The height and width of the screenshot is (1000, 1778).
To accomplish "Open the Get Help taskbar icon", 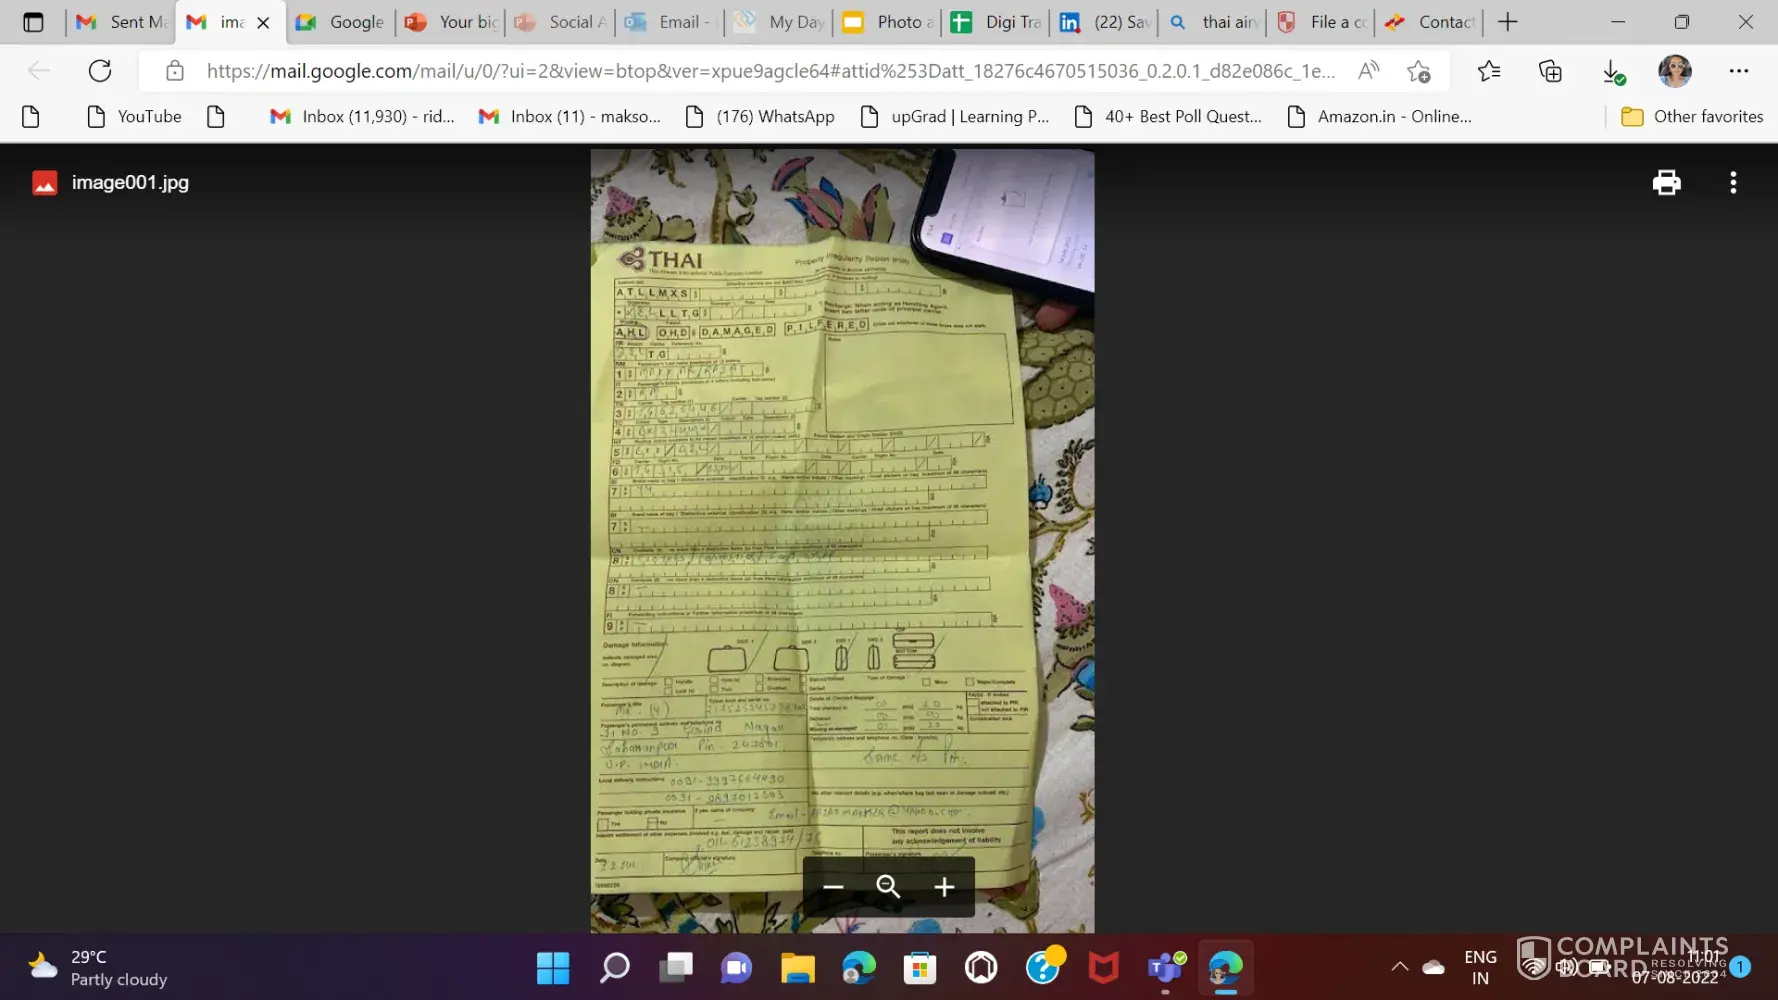I will [x=1043, y=968].
